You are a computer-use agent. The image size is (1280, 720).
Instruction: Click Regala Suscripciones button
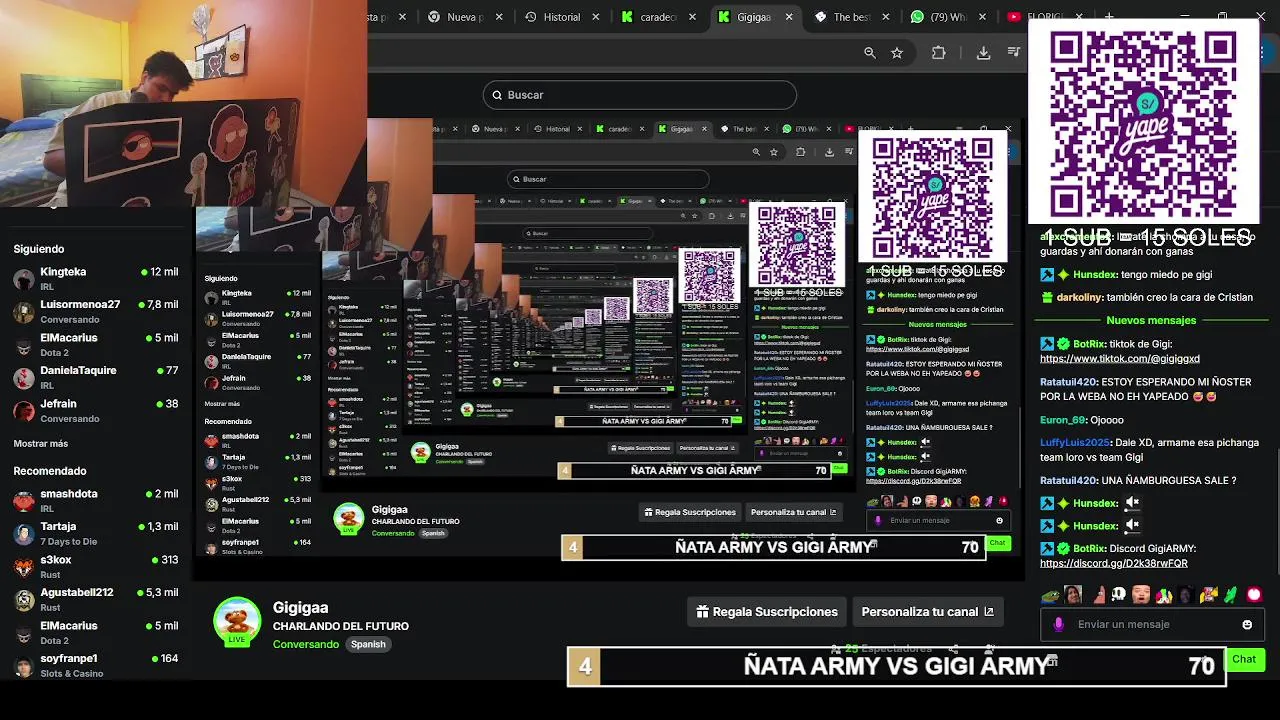767,612
